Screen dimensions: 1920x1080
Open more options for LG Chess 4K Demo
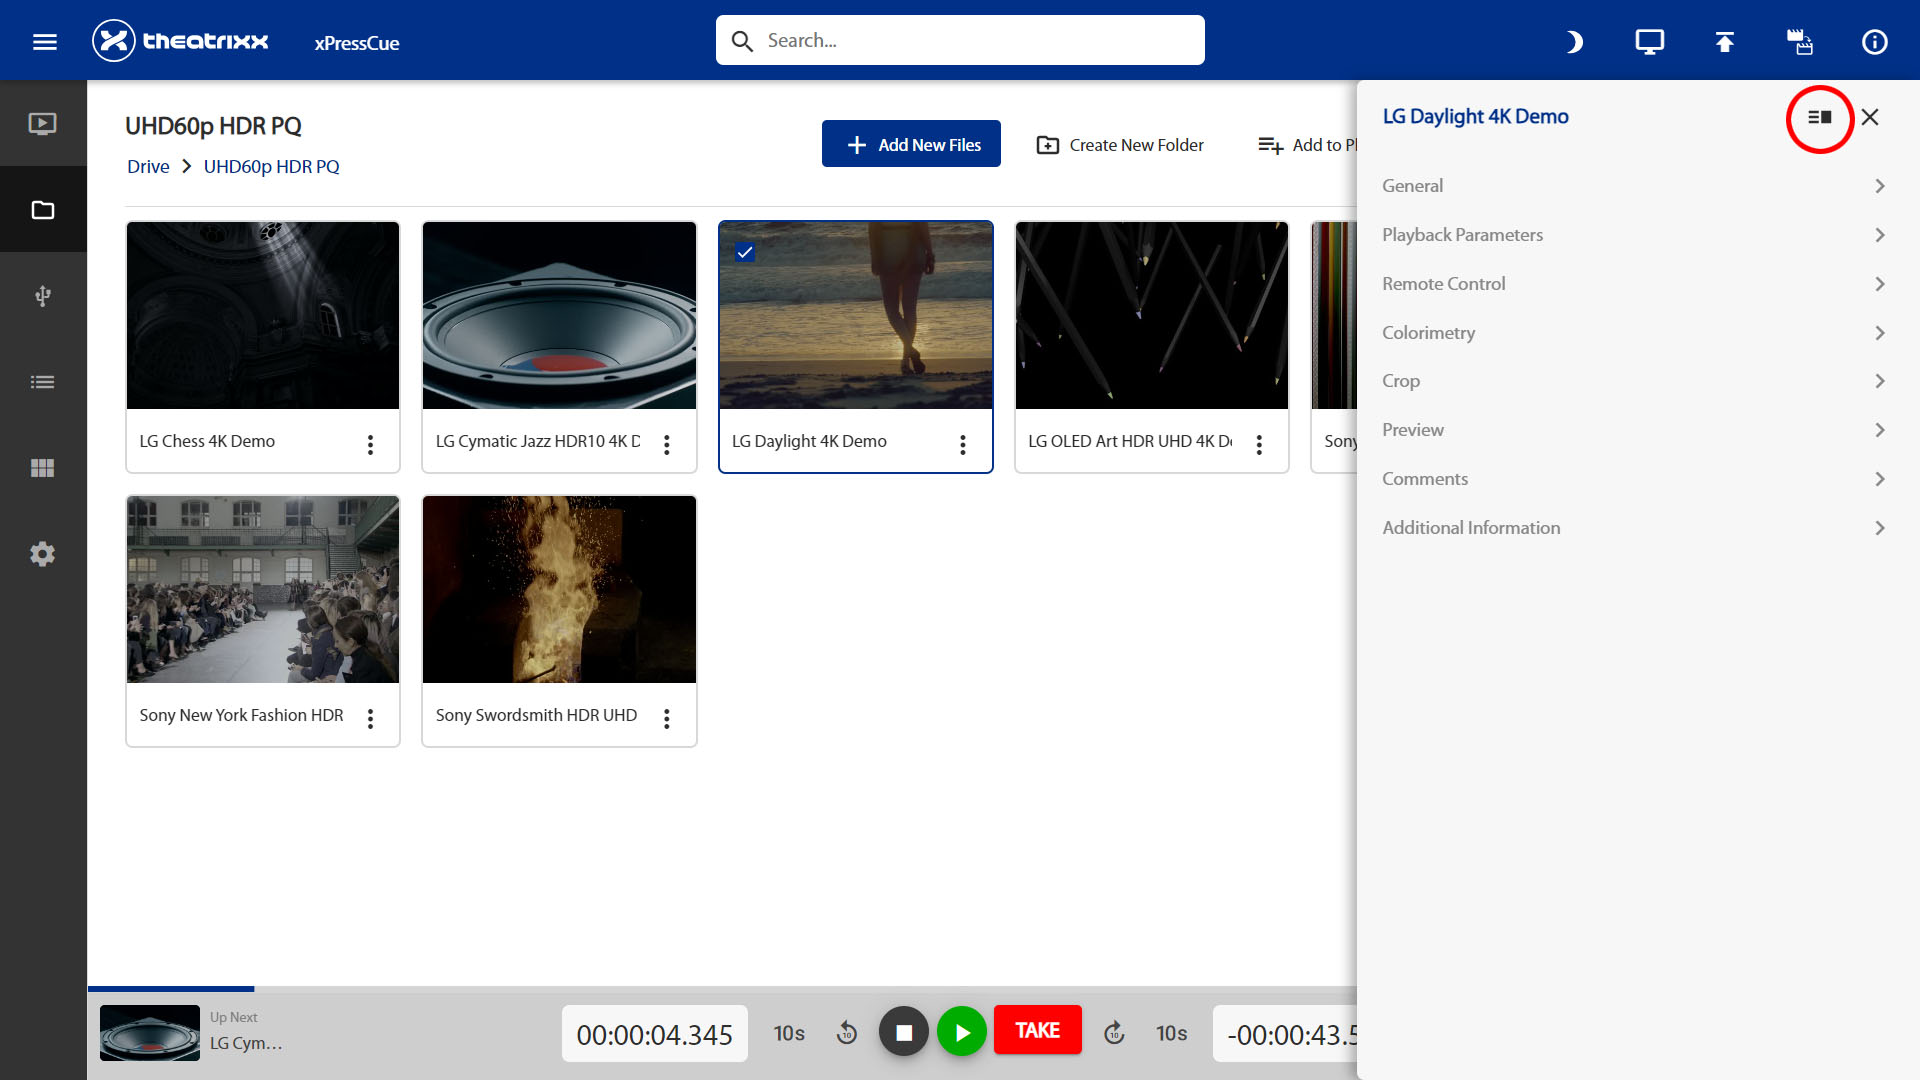370,445
